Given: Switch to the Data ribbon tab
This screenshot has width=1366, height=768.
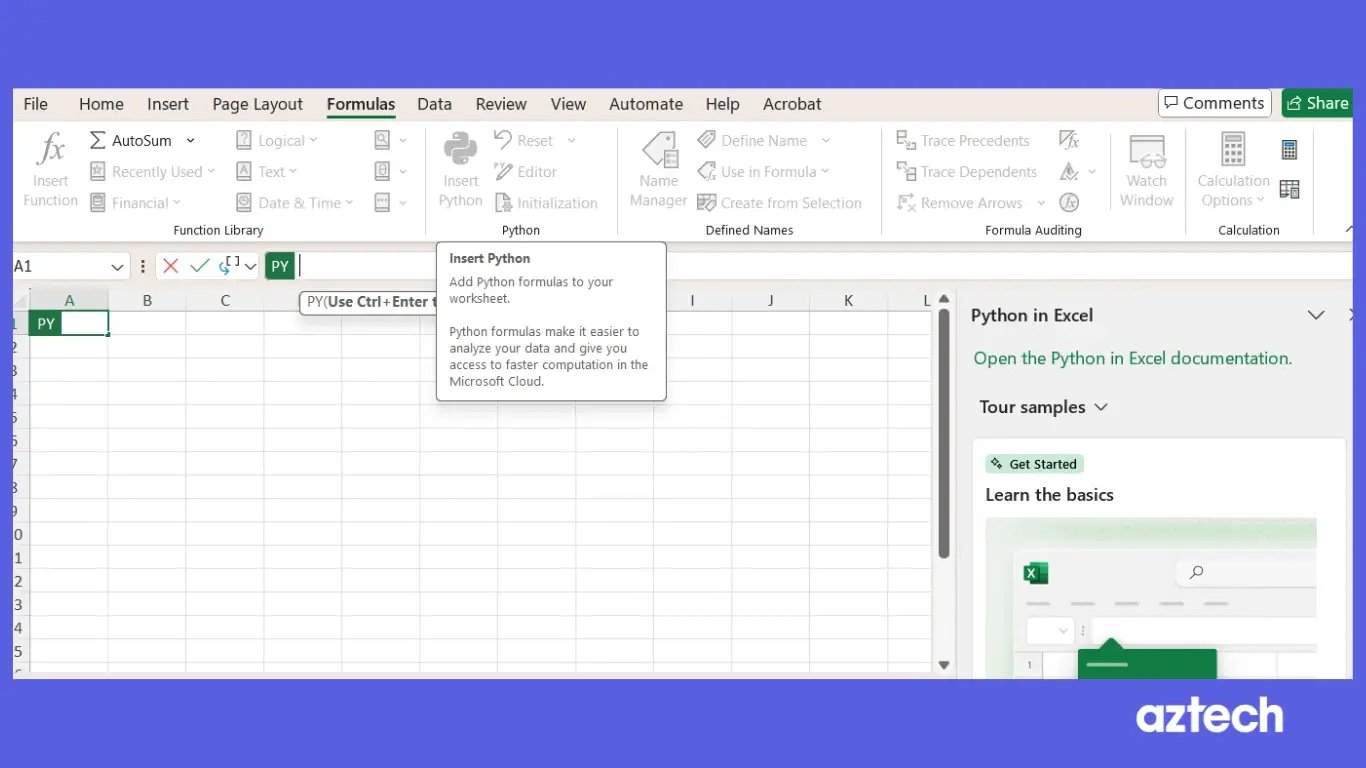Looking at the screenshot, I should pos(434,103).
